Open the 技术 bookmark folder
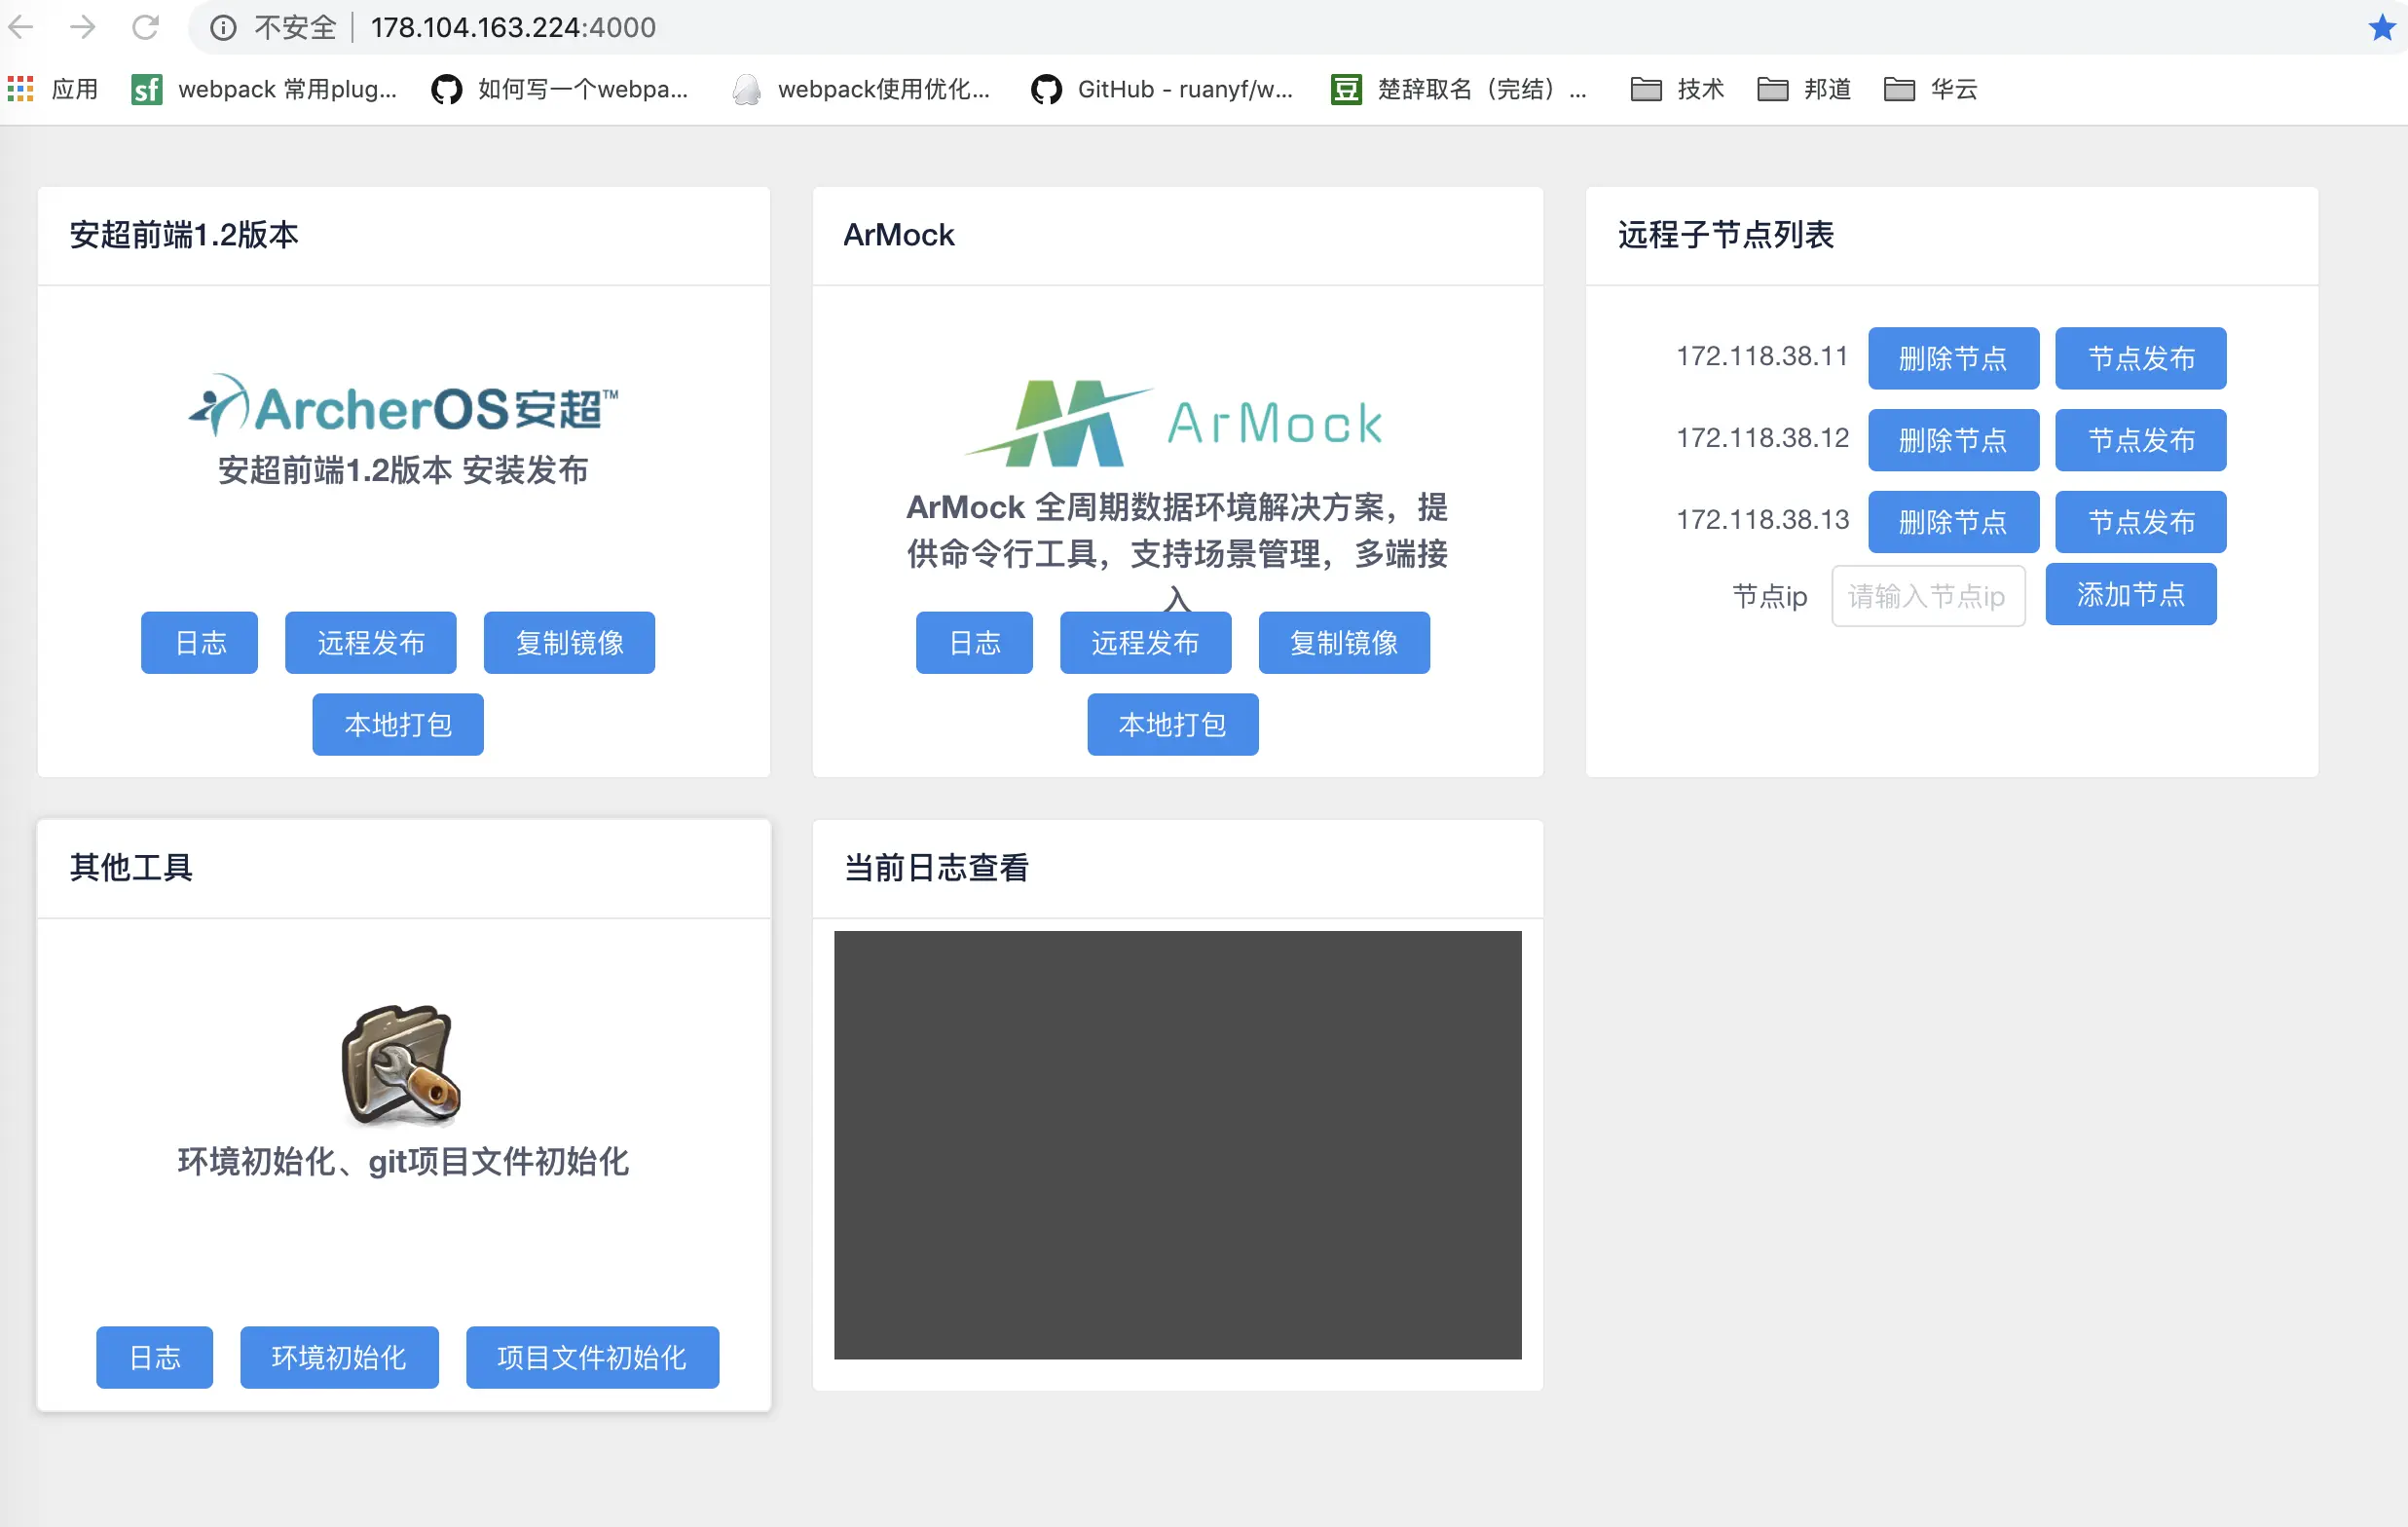The width and height of the screenshot is (2408, 1527). click(x=1678, y=89)
